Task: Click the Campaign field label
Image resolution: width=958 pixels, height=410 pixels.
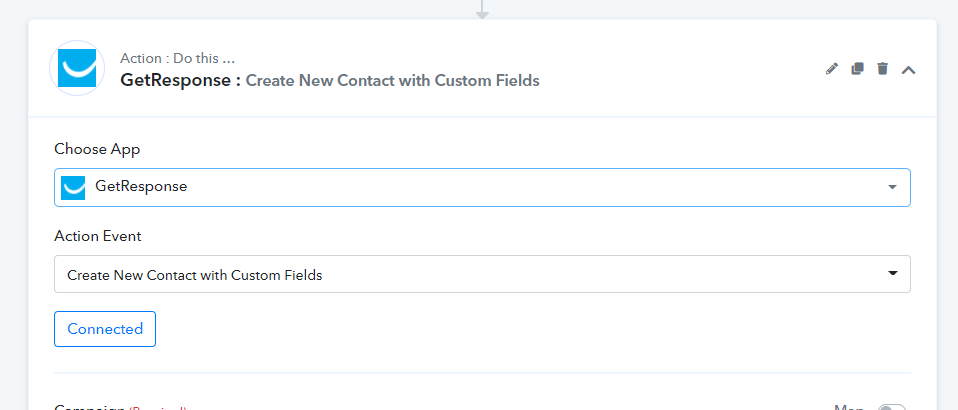Action: 90,408
